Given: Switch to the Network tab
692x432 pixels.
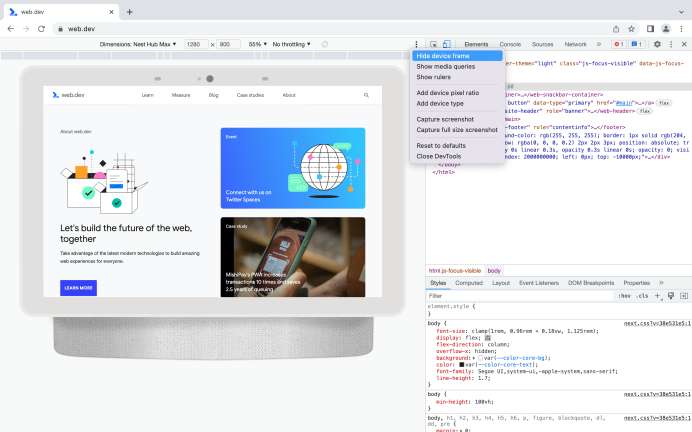Looking at the screenshot, I should coord(575,44).
